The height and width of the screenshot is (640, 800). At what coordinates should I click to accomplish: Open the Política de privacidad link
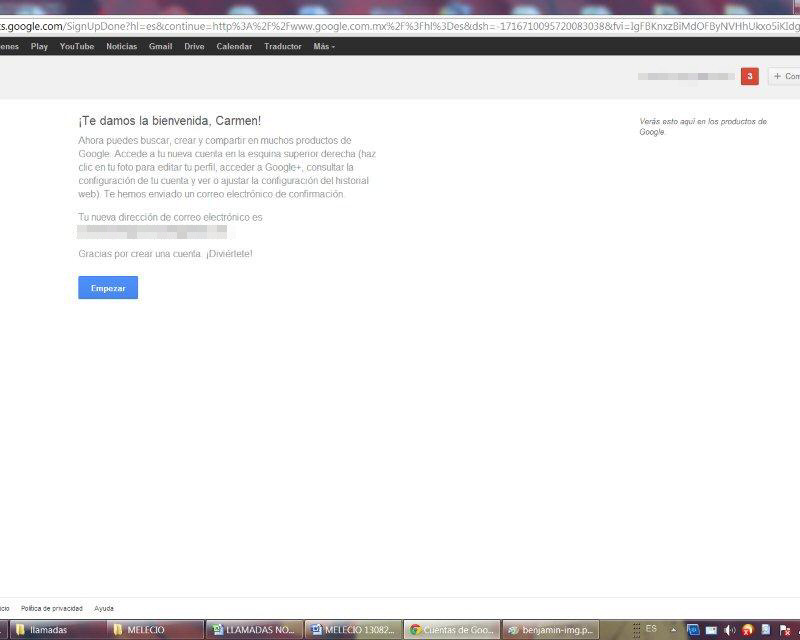52,608
